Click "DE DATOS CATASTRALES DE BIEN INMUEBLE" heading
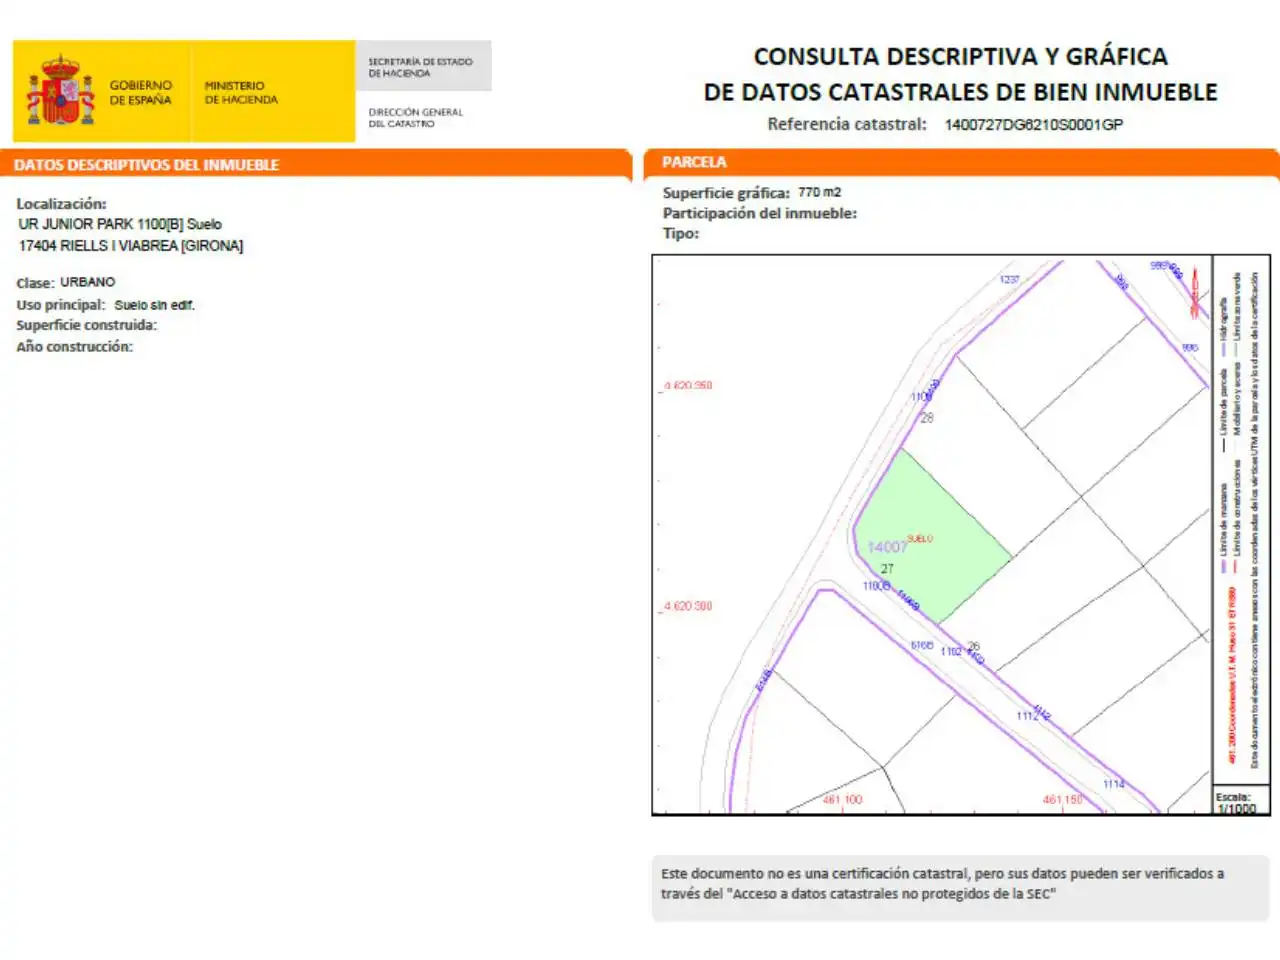This screenshot has width=1280, height=960. click(960, 92)
